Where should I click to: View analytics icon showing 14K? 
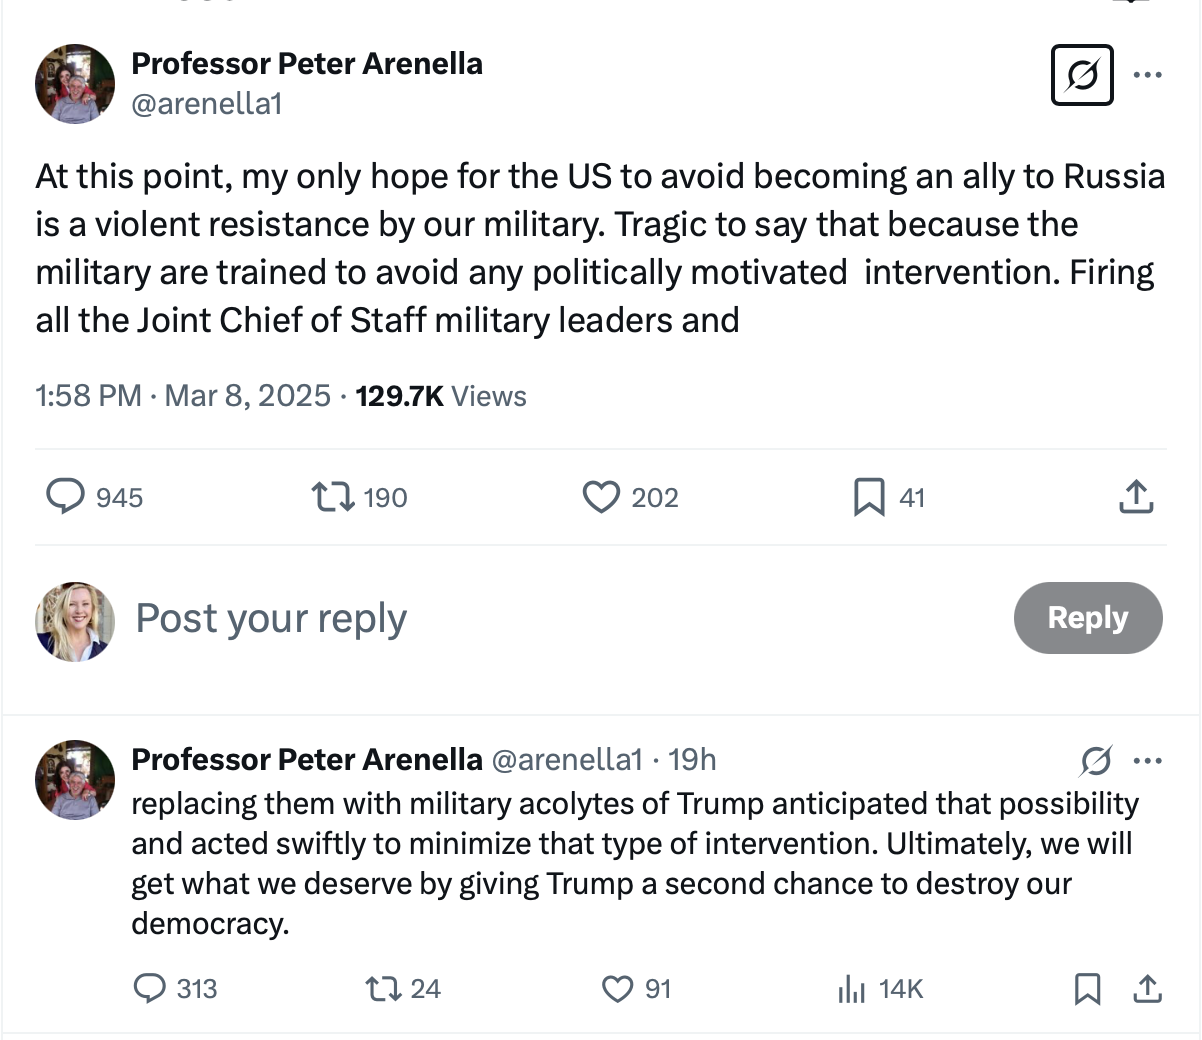tap(851, 988)
